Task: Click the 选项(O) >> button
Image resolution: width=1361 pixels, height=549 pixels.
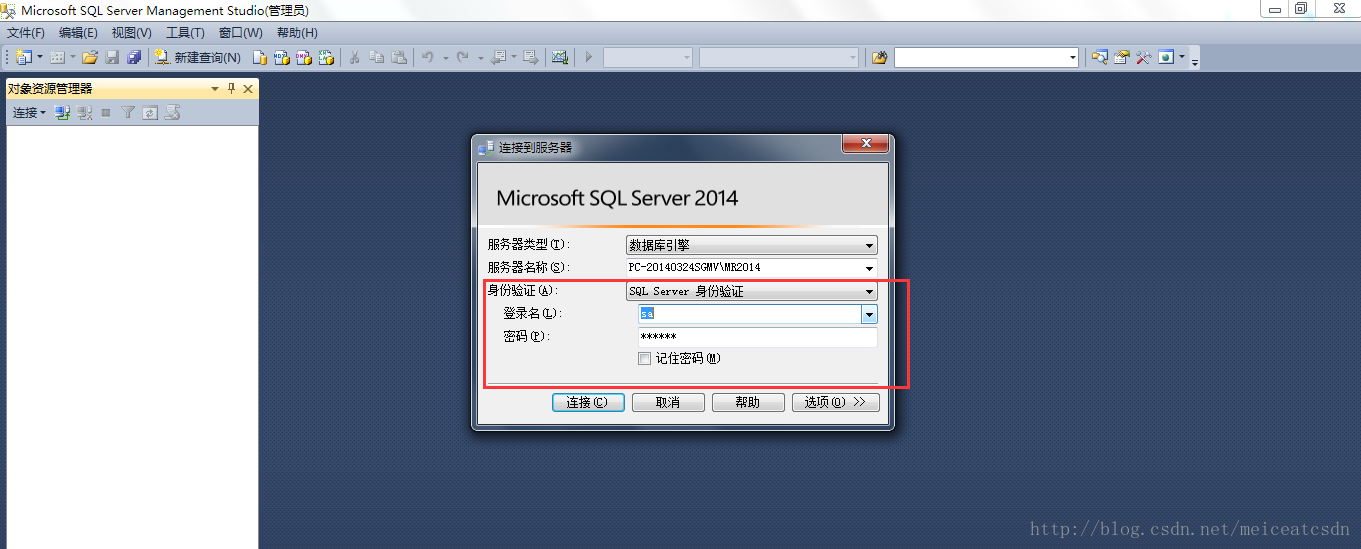Action: point(836,402)
